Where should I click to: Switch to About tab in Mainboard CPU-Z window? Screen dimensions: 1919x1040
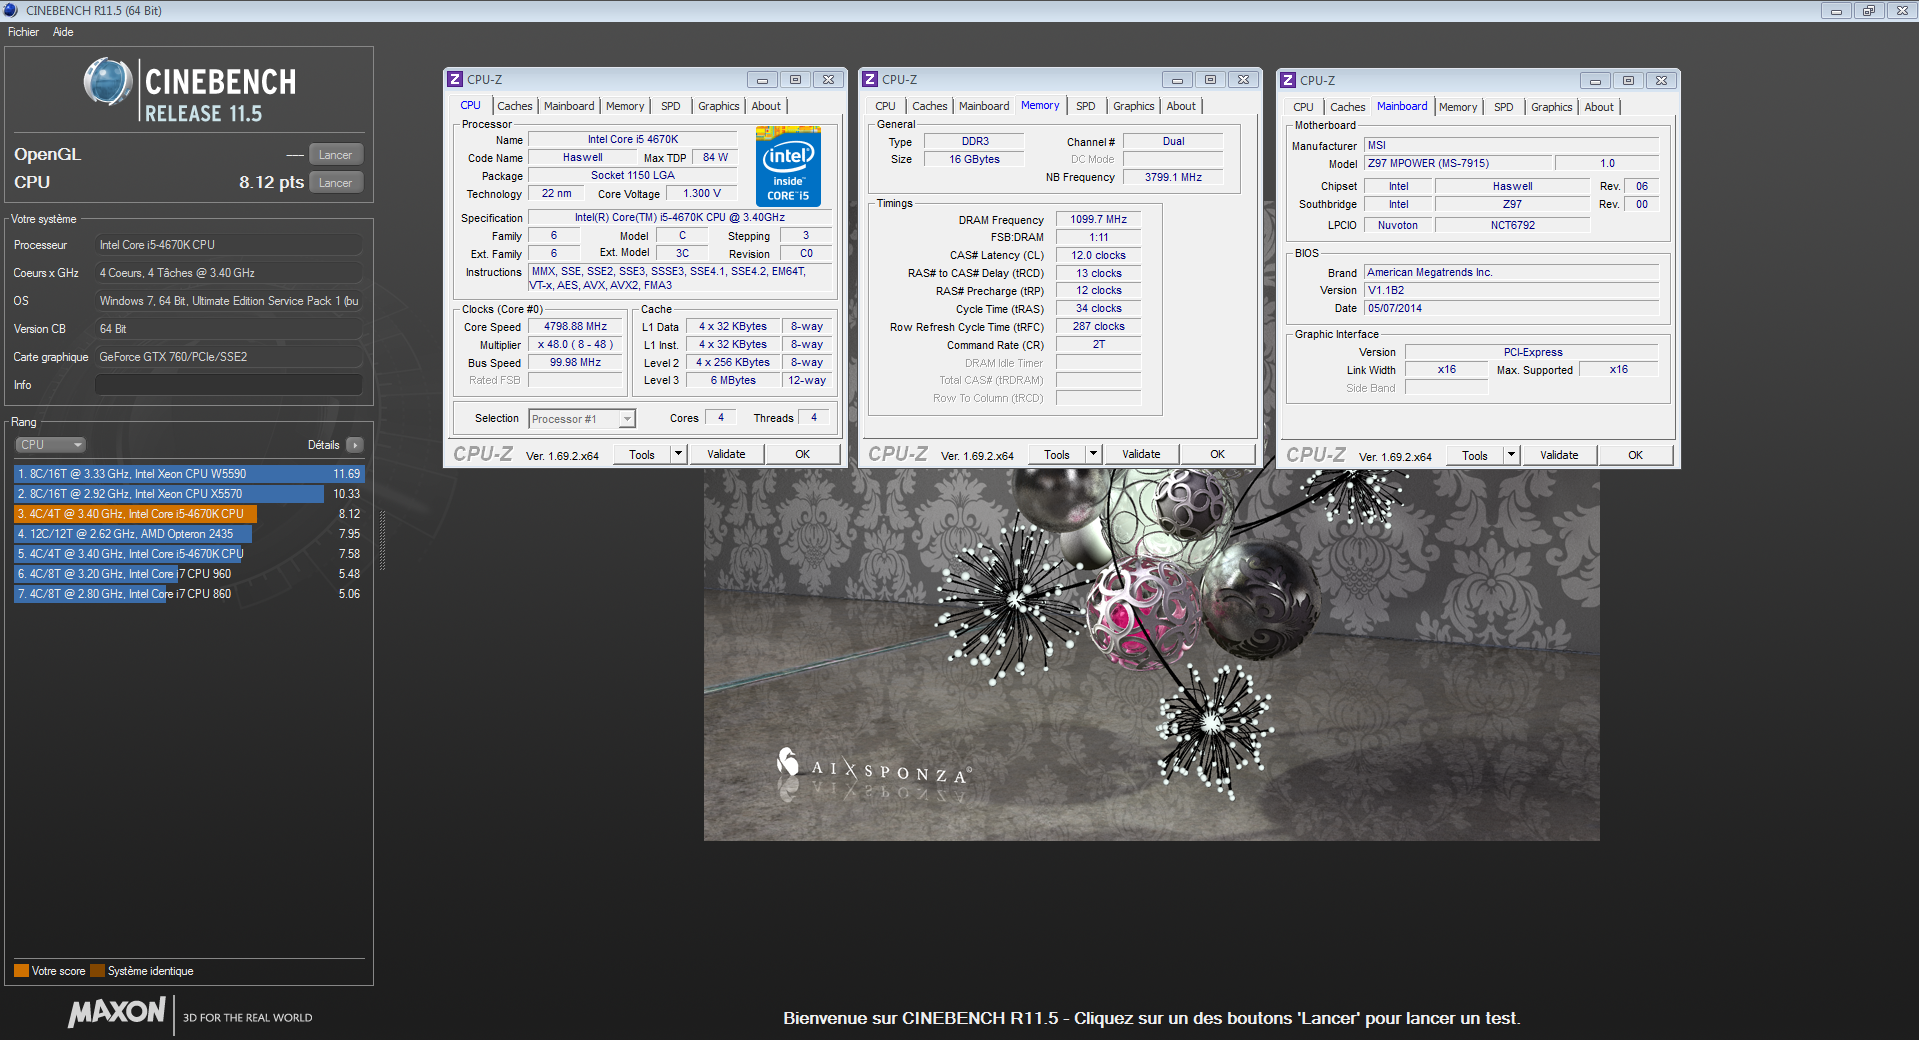1599,107
